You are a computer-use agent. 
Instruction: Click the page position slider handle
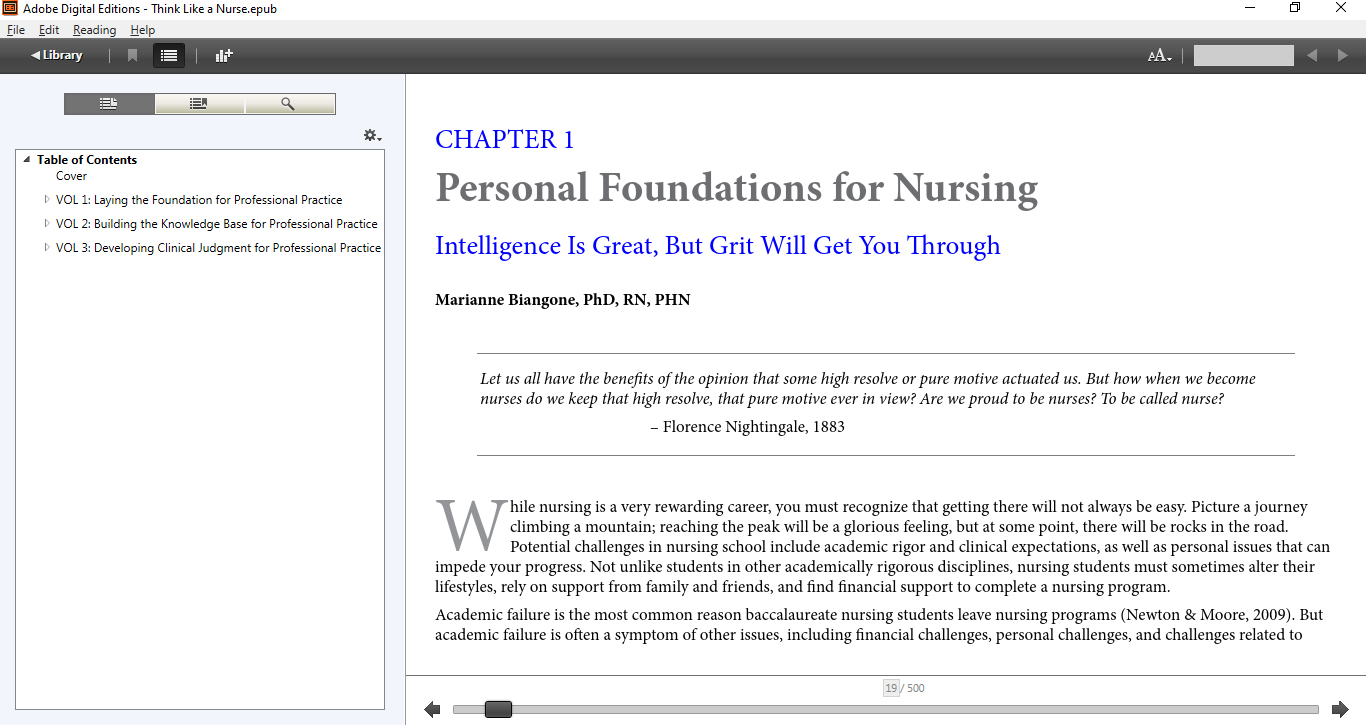tap(498, 710)
